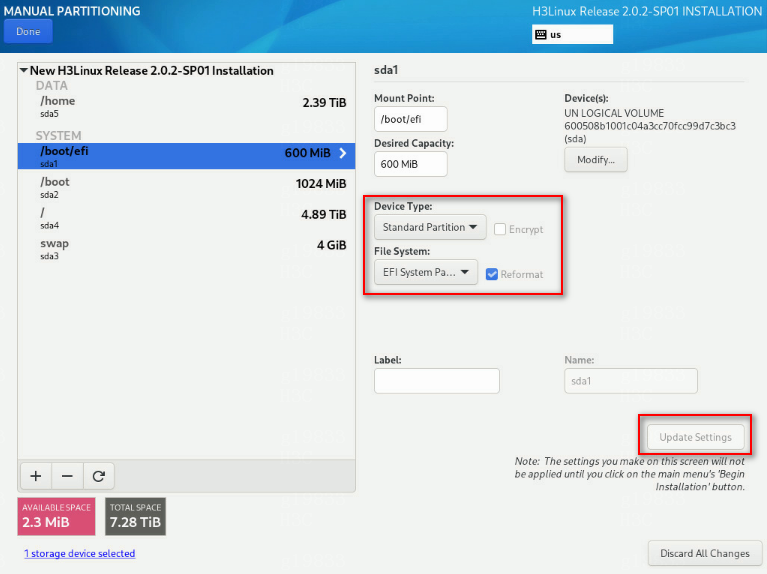Viewport: 767px width, 574px height.
Task: Select the swap sda3 partition
Action: [x=186, y=249]
